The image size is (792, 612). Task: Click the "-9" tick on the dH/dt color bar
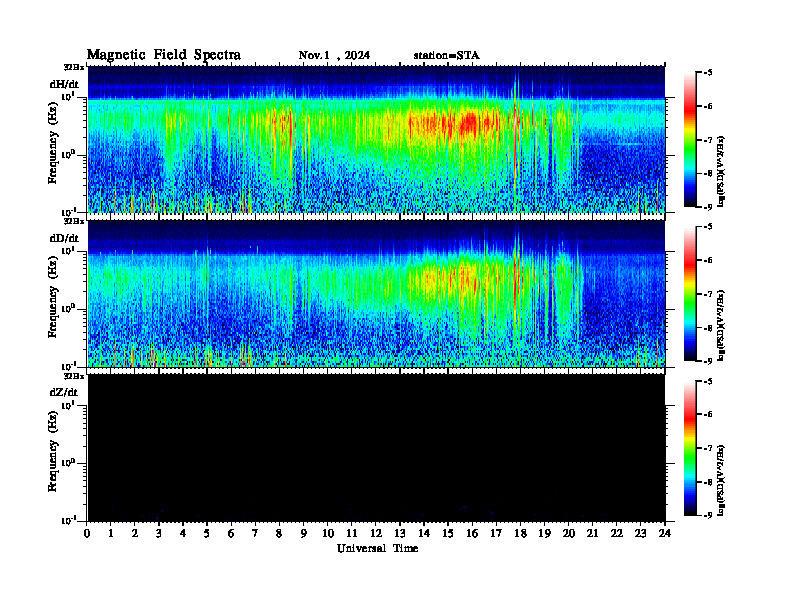click(x=708, y=207)
